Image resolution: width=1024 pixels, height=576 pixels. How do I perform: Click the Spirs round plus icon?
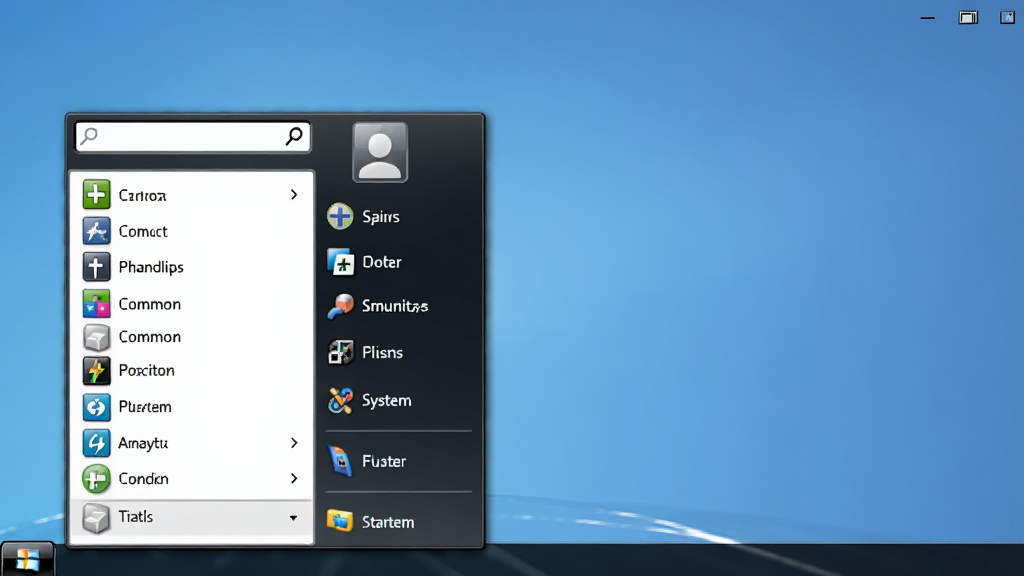point(340,216)
